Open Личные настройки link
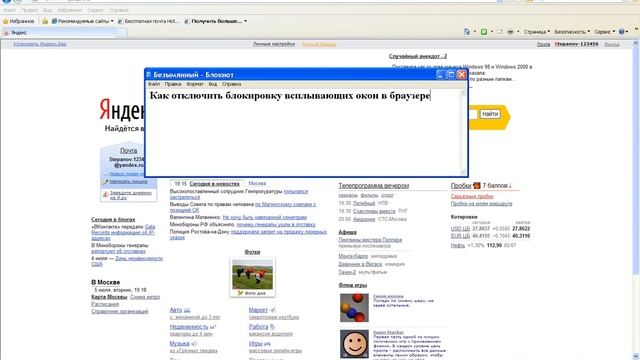 (x=274, y=44)
